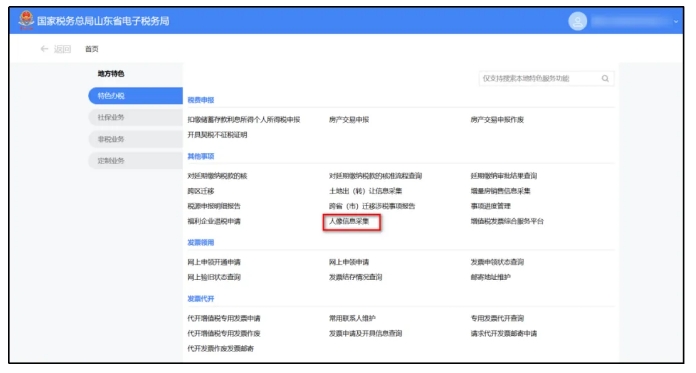Open 房产交易申报
The width and height of the screenshot is (696, 373).
click(x=349, y=119)
